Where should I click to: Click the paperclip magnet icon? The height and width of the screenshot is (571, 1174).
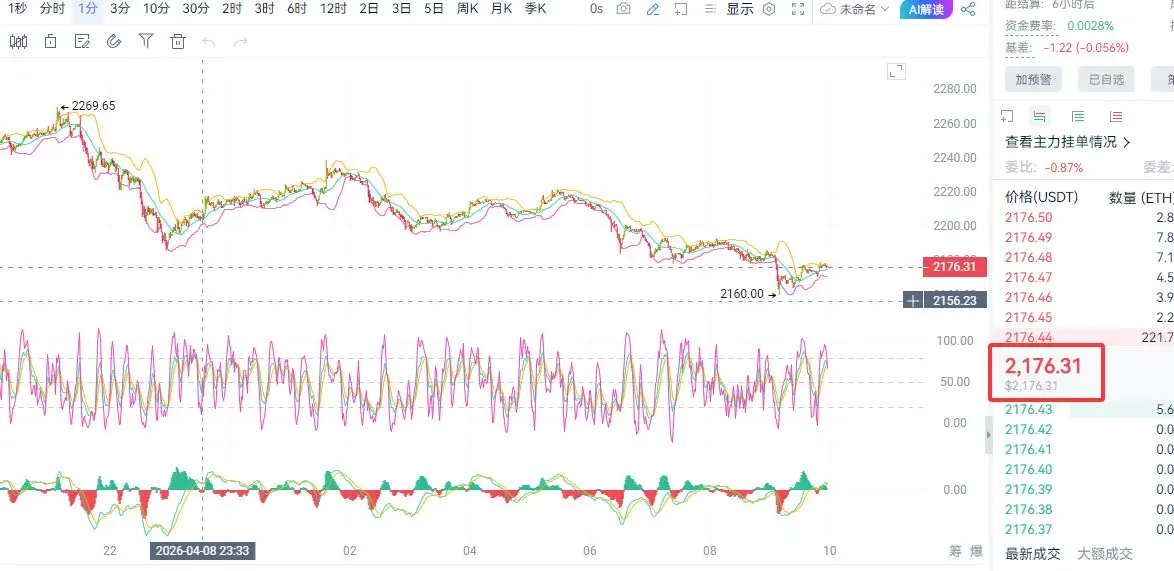(114, 41)
